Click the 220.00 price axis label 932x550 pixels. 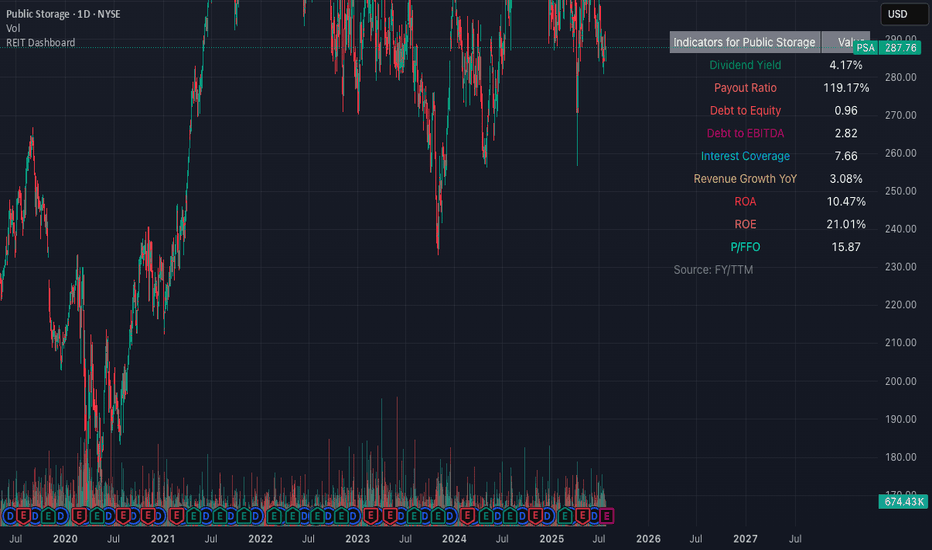[x=900, y=305]
